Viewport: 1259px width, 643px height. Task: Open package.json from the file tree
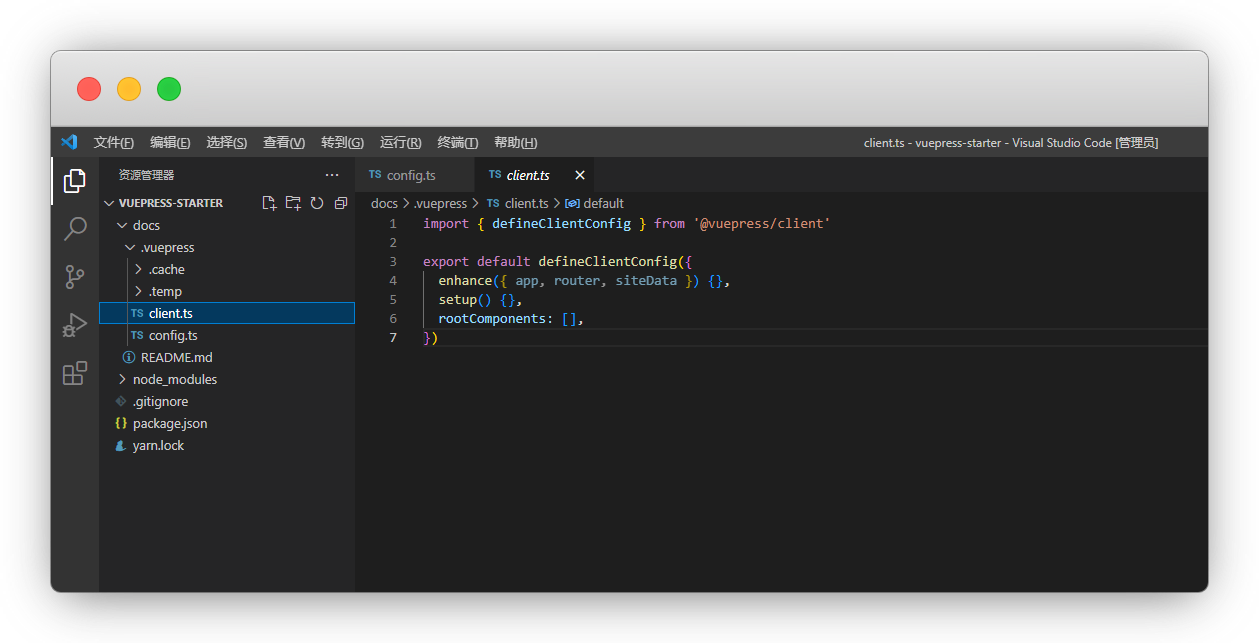coord(169,424)
